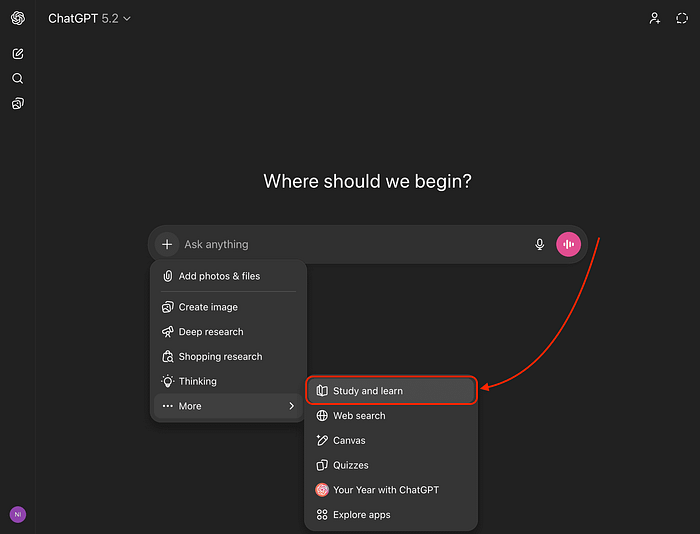The height and width of the screenshot is (534, 700).
Task: Select Deep research option
Action: (x=210, y=332)
